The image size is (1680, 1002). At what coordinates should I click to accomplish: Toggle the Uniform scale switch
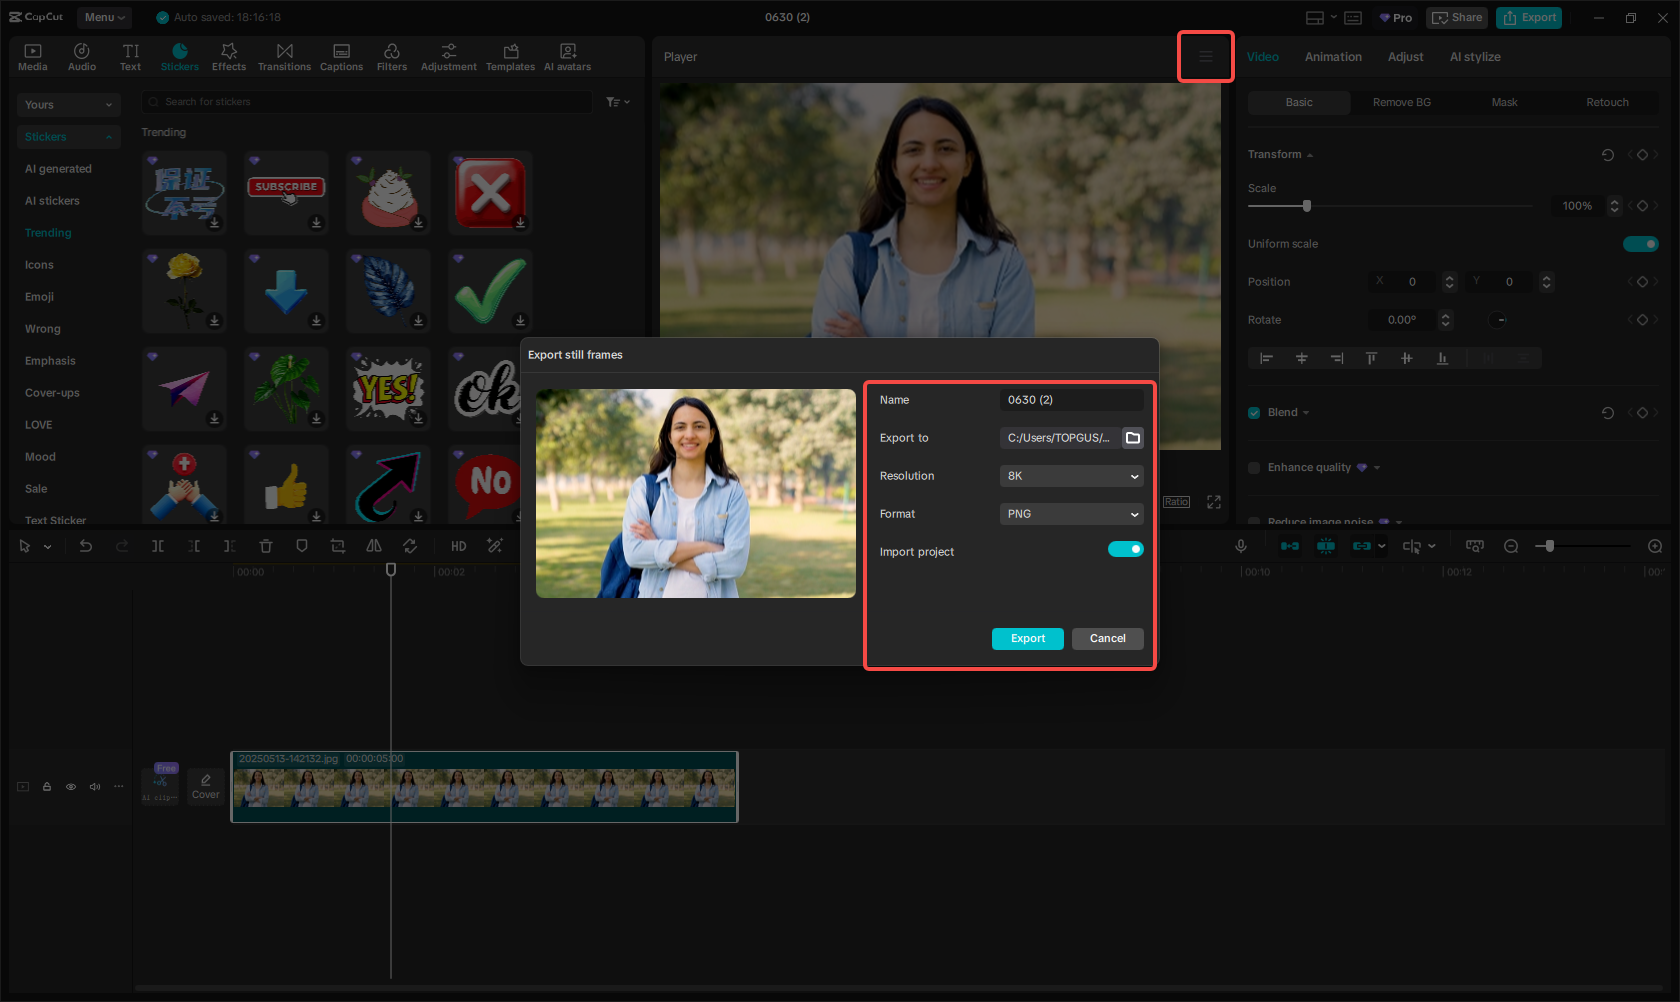pyautogui.click(x=1640, y=244)
